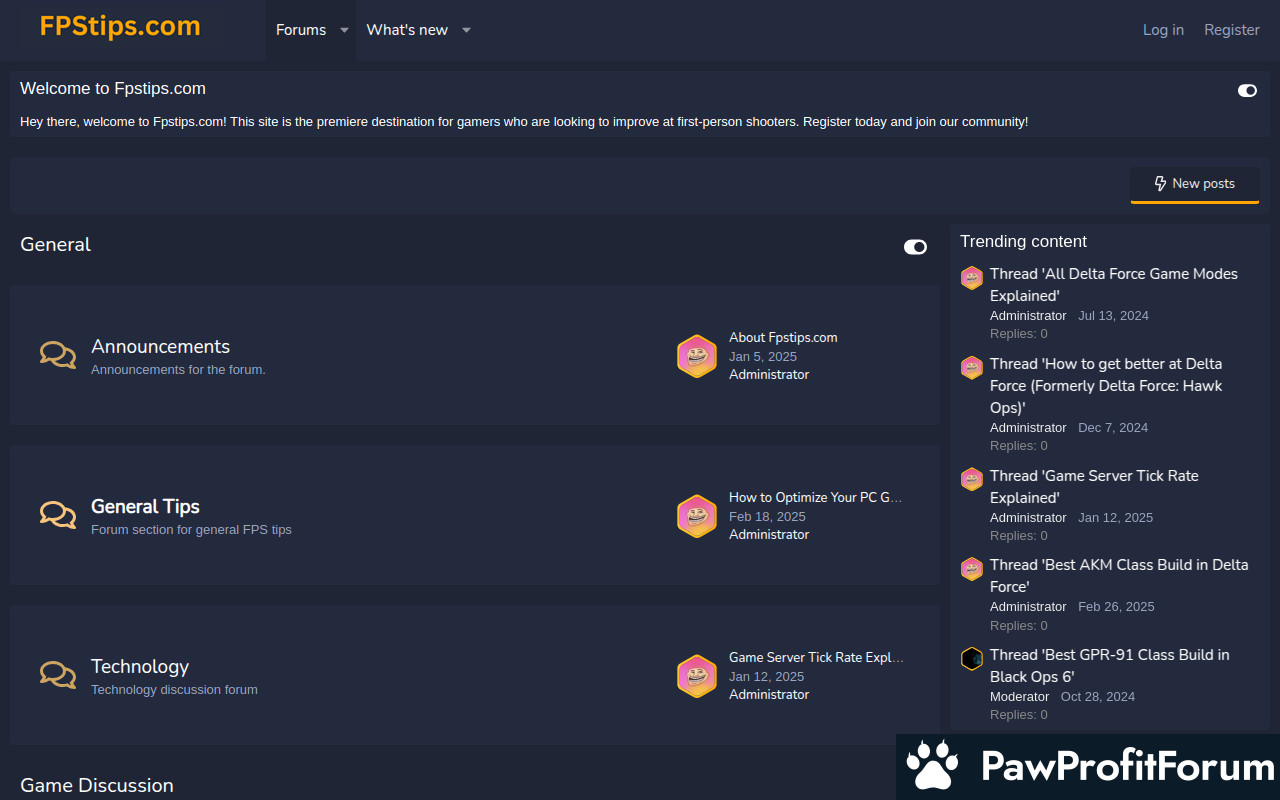Viewport: 1280px width, 800px height.
Task: Select the Jan 5, 2025 date in Announcements row
Action: tap(763, 357)
